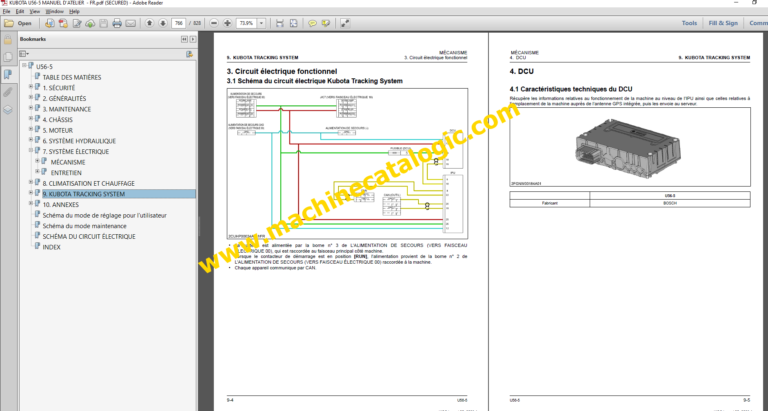Viewport: 768px width, 411px height.
Task: Click the Convert file to PDF icon
Action: click(49, 23)
